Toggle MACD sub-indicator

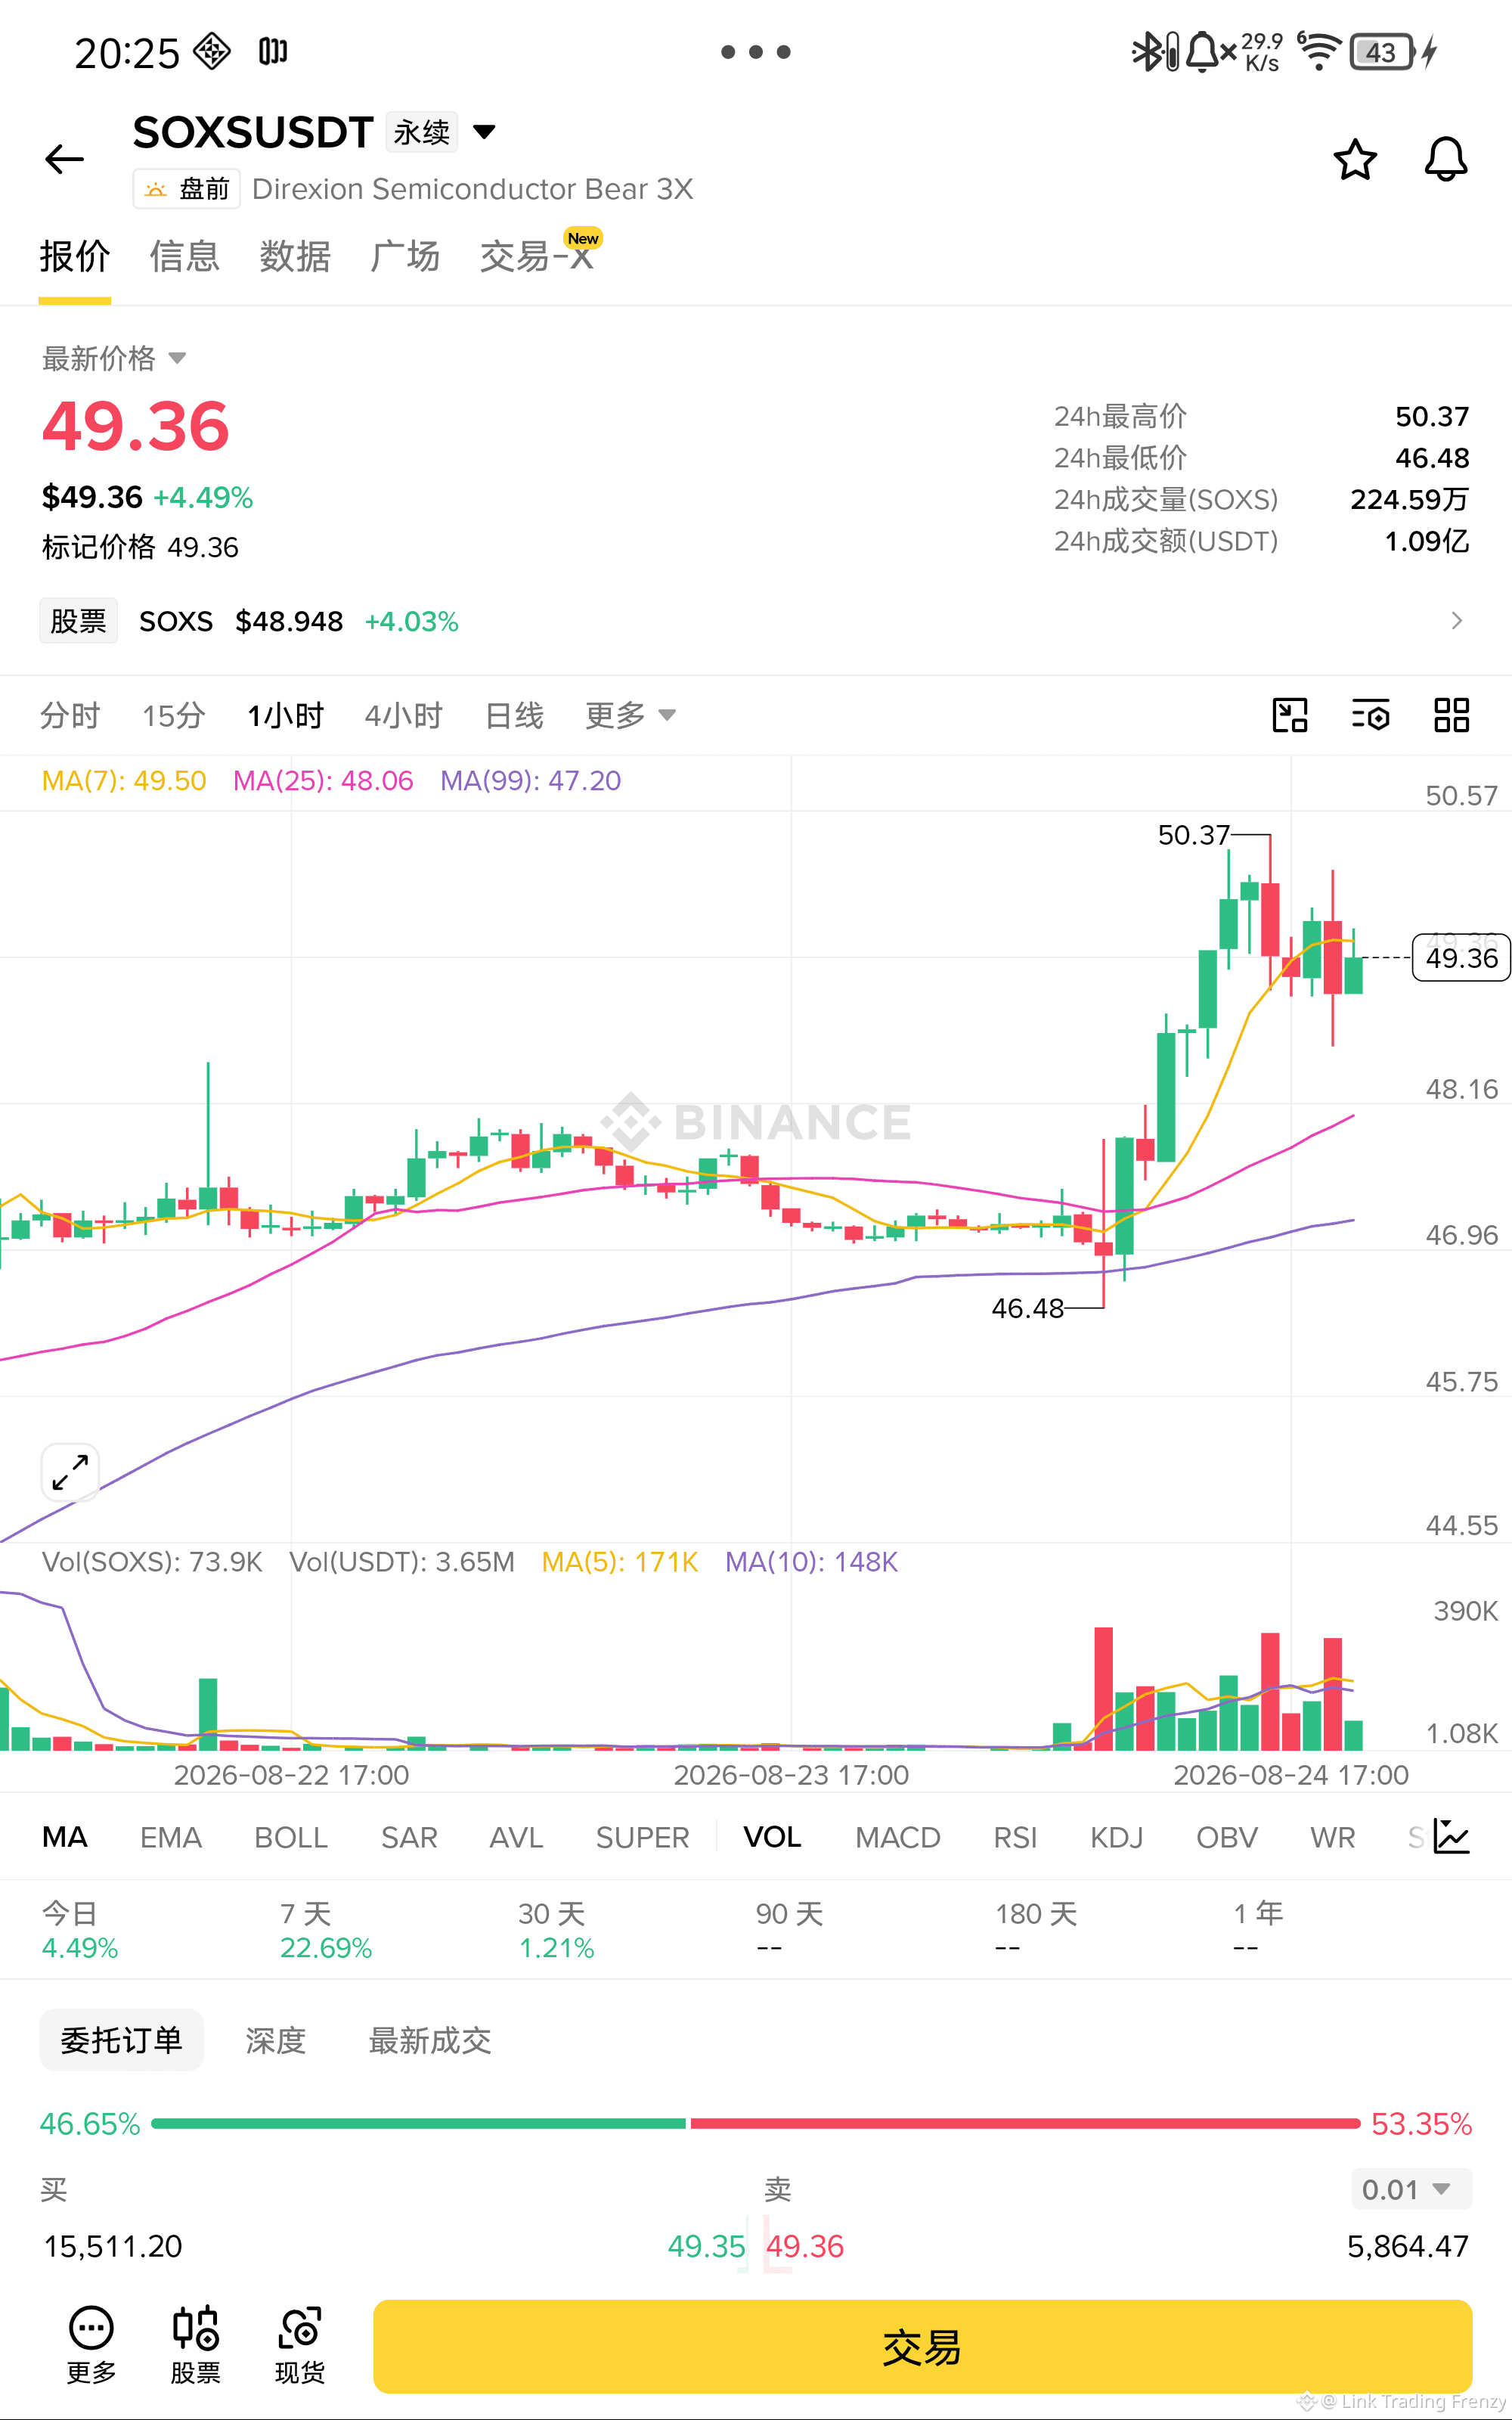point(898,1837)
